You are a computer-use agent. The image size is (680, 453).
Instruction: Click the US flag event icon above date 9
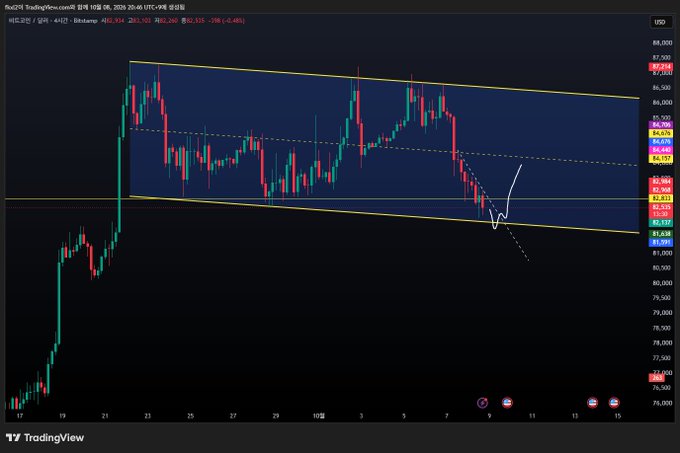point(507,403)
